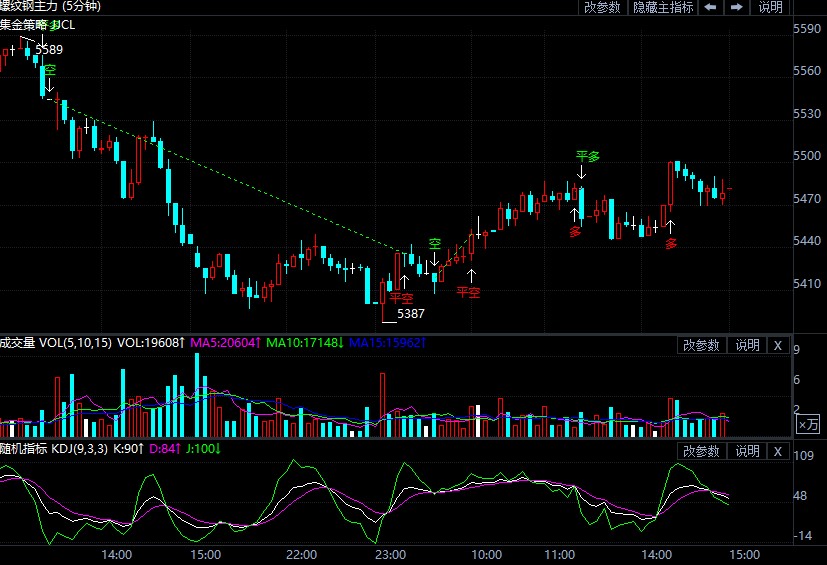The height and width of the screenshot is (565, 827).
Task: Click the green 平多 signal marker
Action: [587, 156]
